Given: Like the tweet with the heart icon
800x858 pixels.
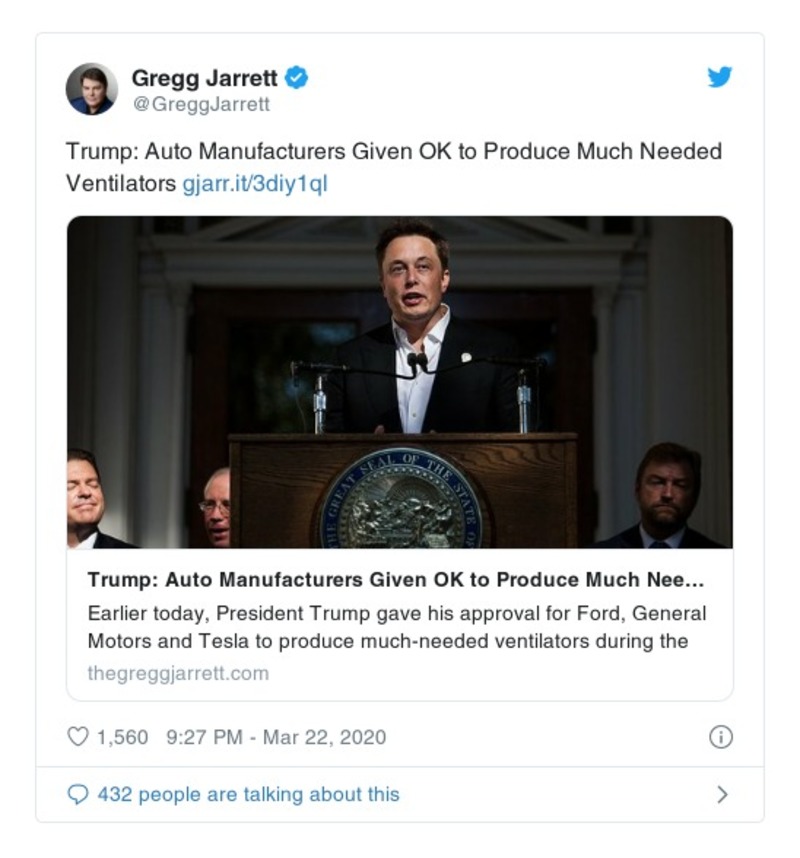Looking at the screenshot, I should (77, 737).
